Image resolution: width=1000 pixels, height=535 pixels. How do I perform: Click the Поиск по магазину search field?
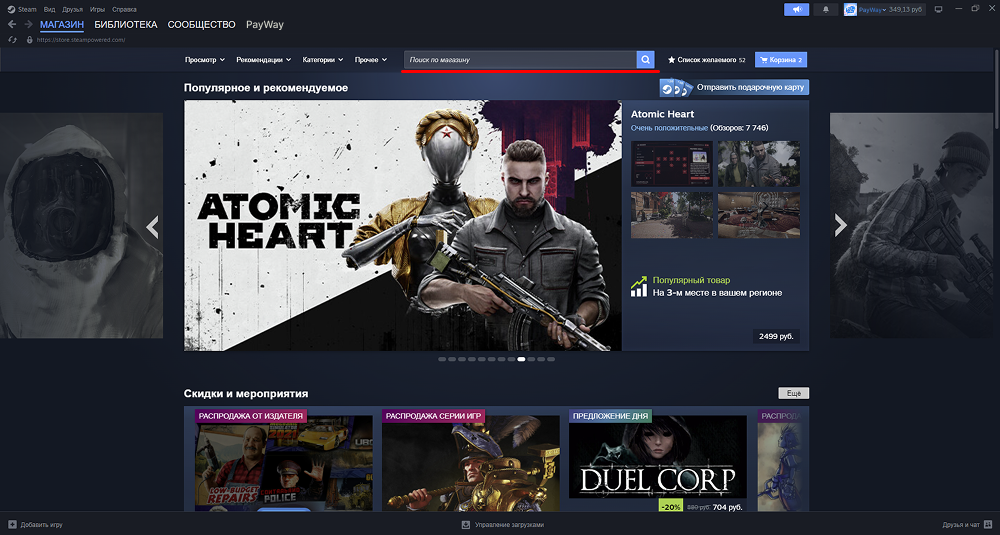(x=520, y=59)
